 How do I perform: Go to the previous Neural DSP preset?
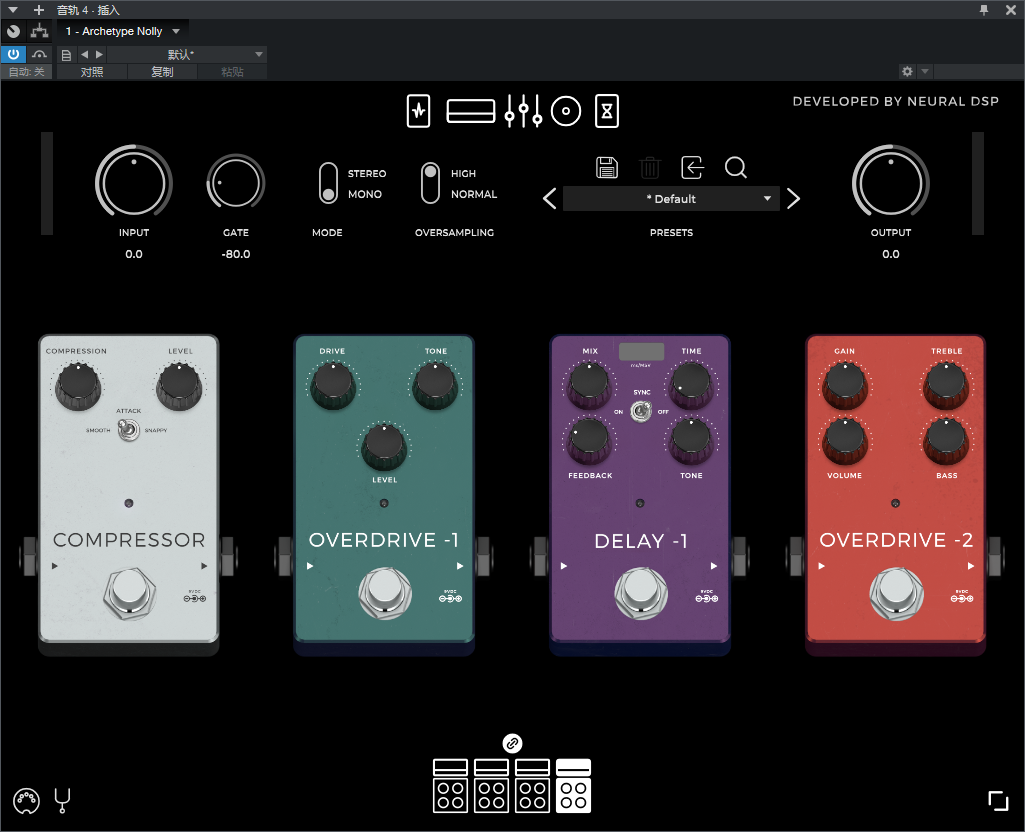(x=550, y=199)
